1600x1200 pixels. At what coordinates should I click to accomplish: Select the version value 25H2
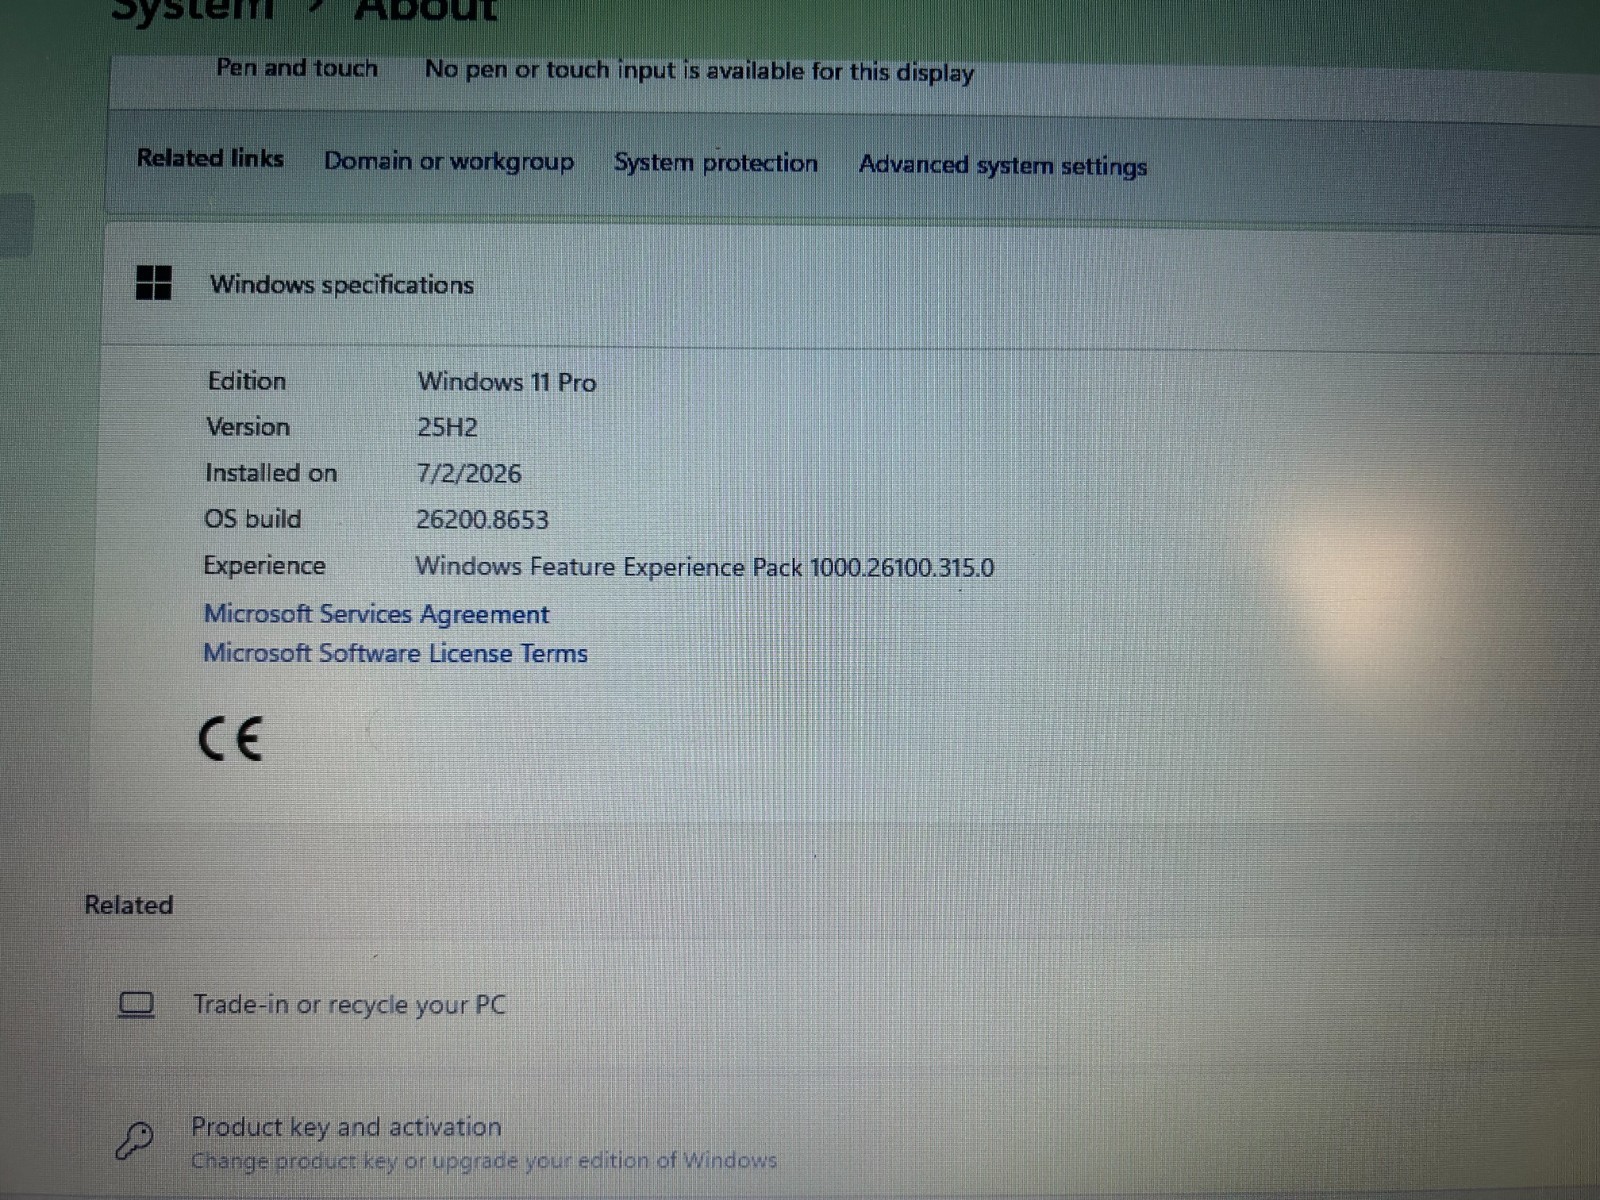tap(447, 427)
